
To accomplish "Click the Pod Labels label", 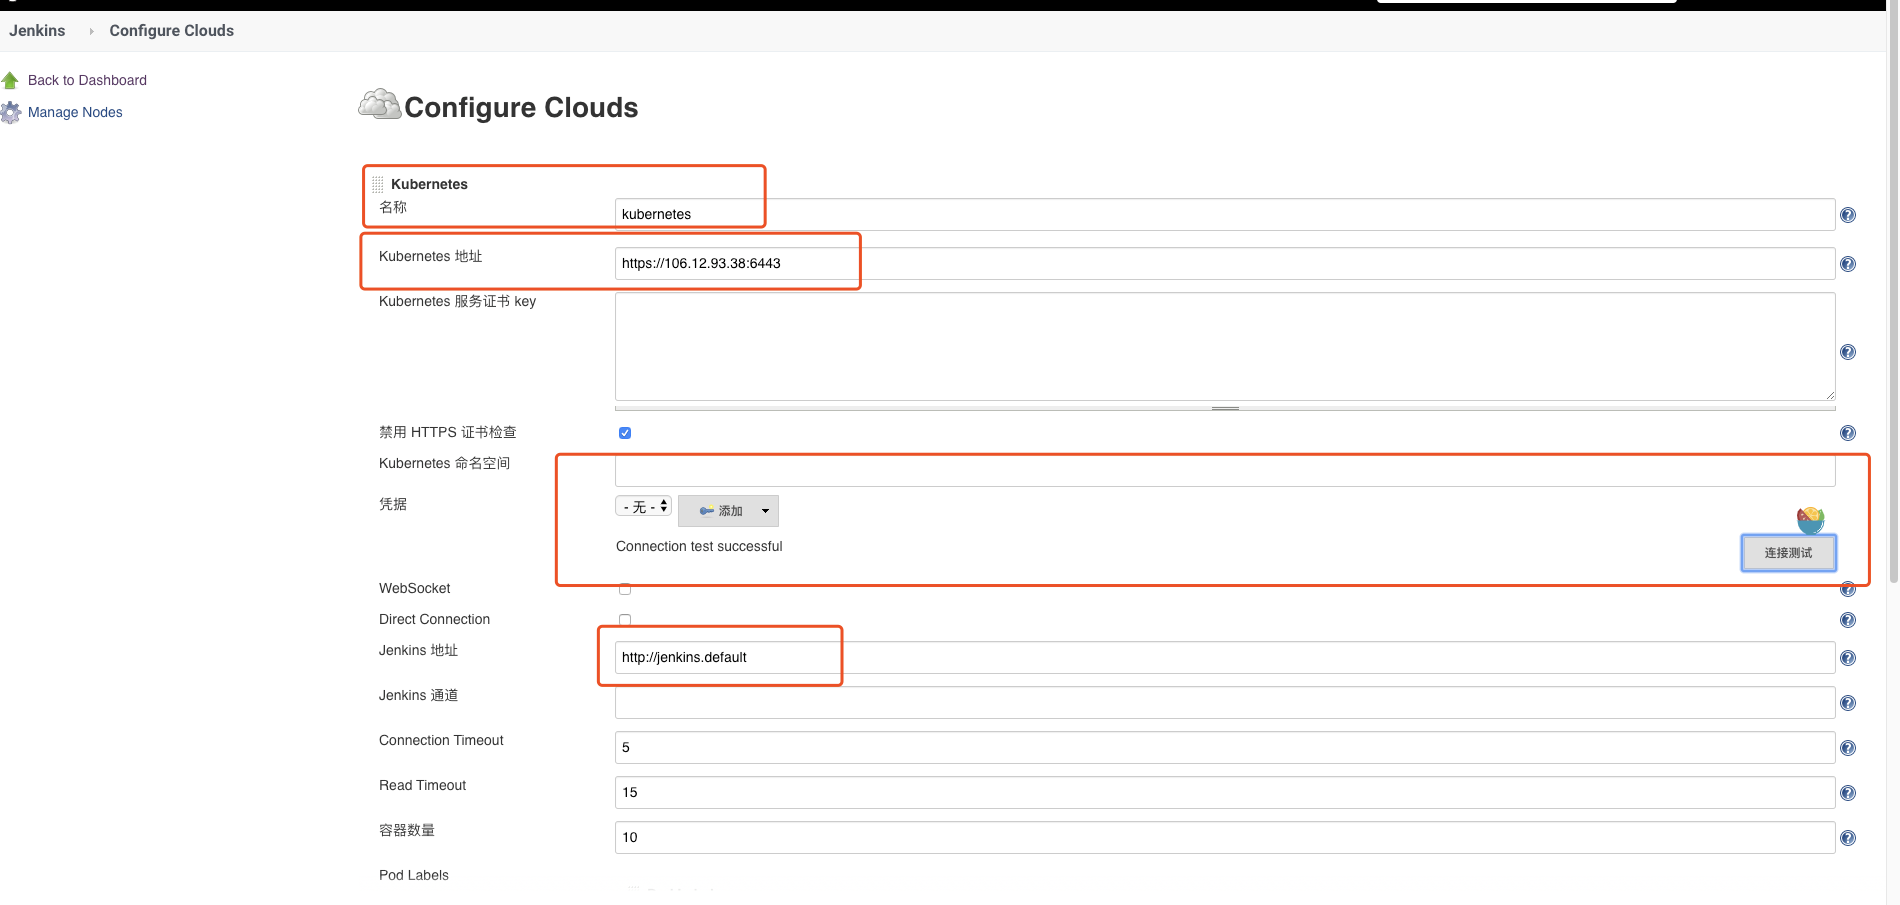I will [x=414, y=875].
